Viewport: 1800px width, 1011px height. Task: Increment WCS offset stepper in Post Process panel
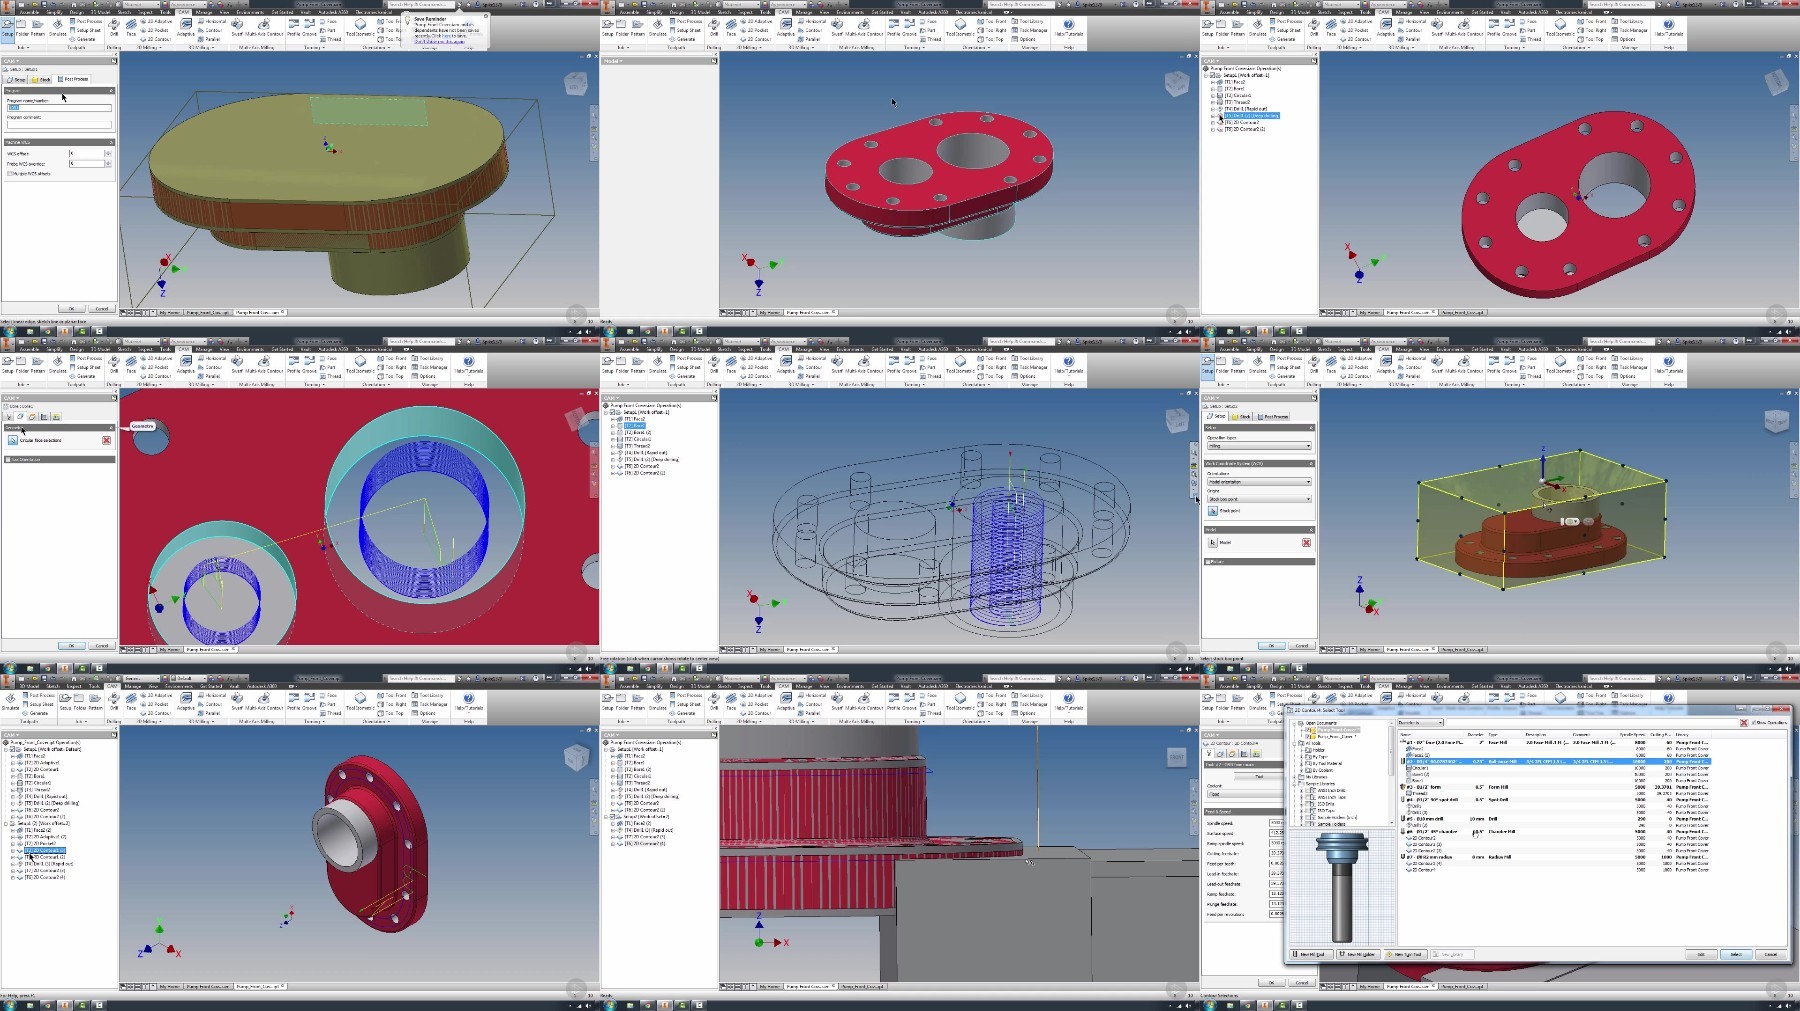pyautogui.click(x=108, y=152)
